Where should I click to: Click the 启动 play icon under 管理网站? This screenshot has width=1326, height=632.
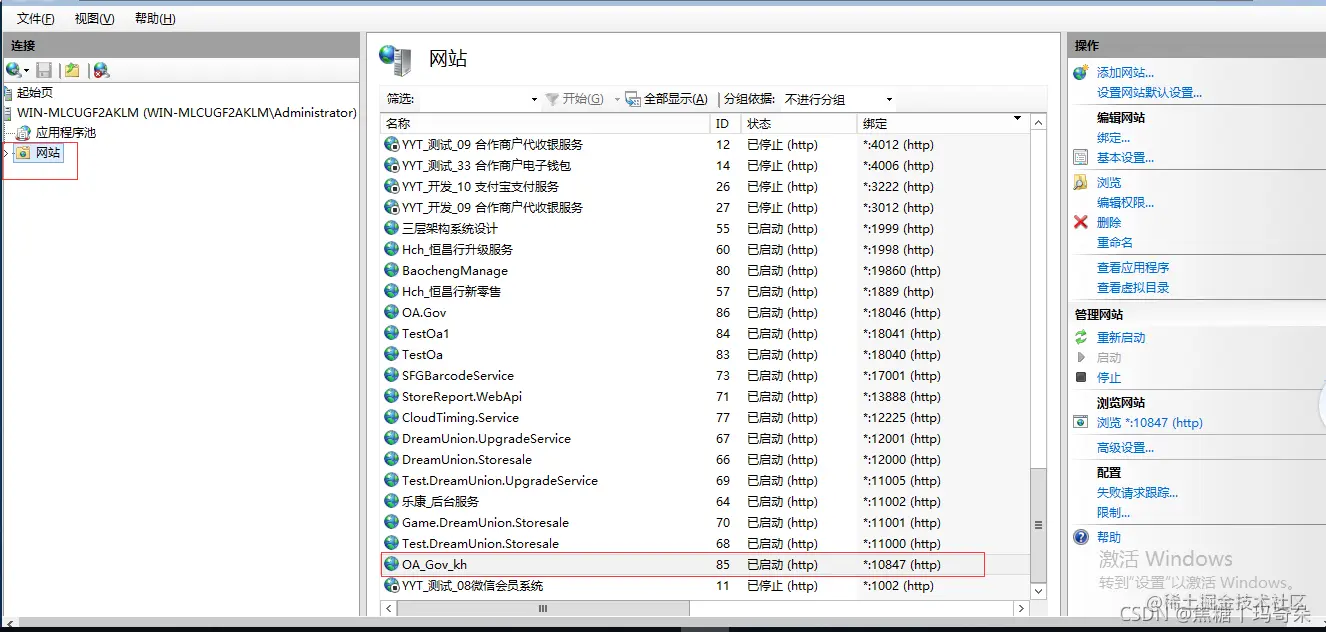pyautogui.click(x=1080, y=358)
